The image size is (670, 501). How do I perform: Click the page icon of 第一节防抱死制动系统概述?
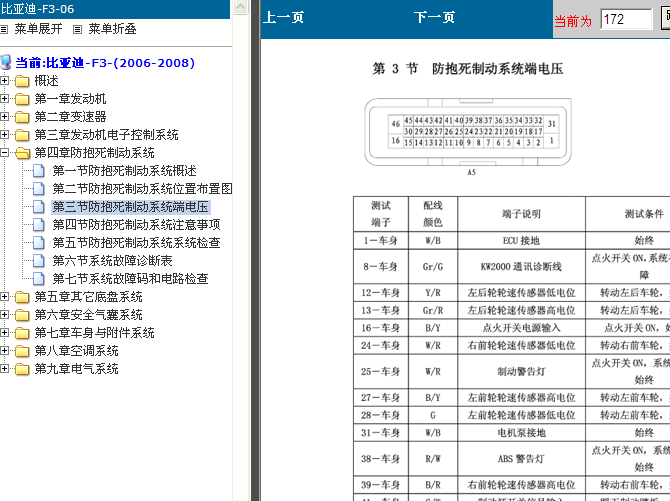pyautogui.click(x=38, y=171)
